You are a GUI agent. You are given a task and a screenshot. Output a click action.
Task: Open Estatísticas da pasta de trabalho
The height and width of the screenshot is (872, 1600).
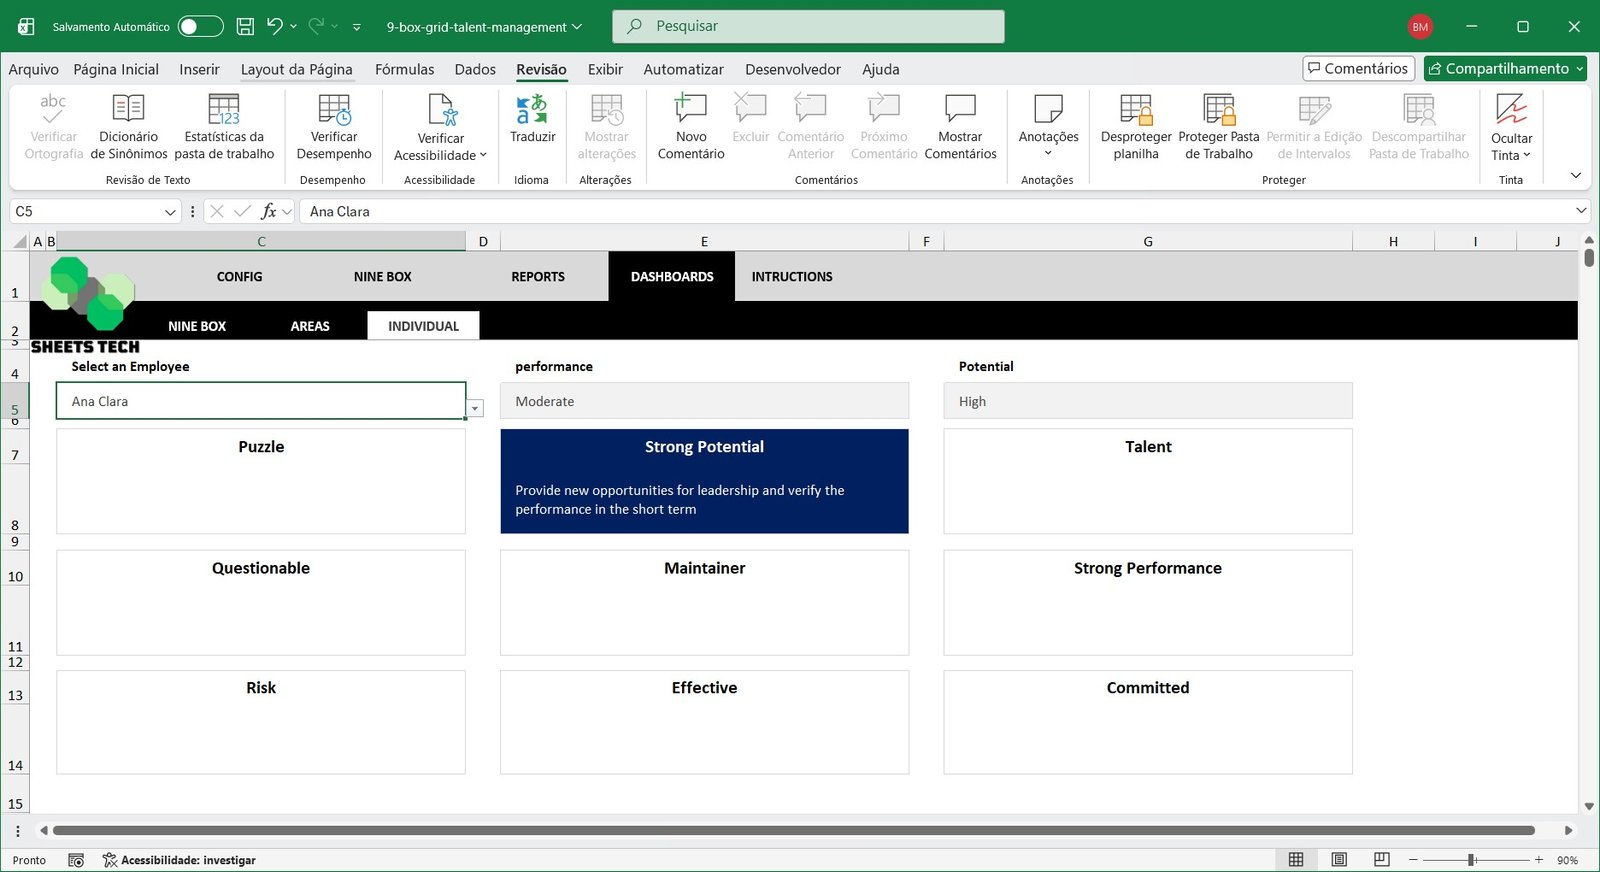pos(224,126)
